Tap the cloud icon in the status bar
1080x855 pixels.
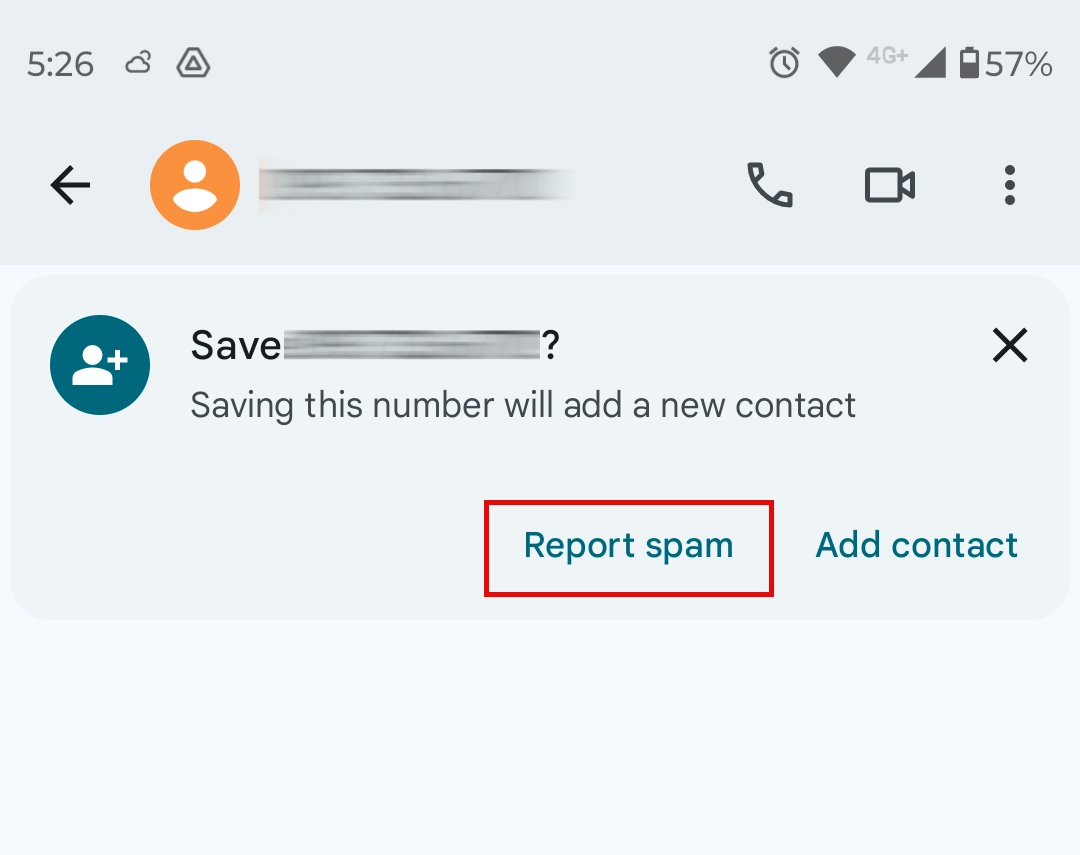(137, 62)
